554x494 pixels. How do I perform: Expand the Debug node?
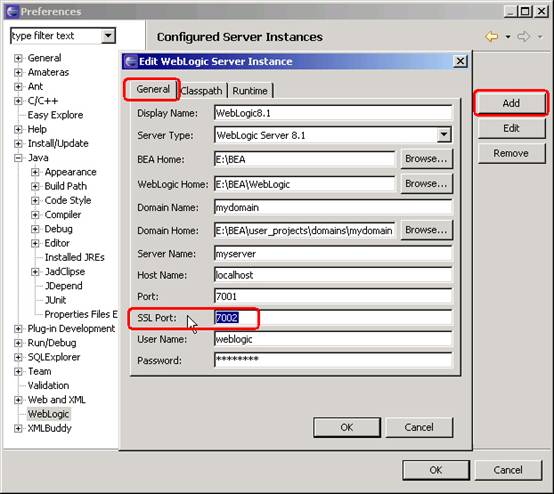(35, 229)
